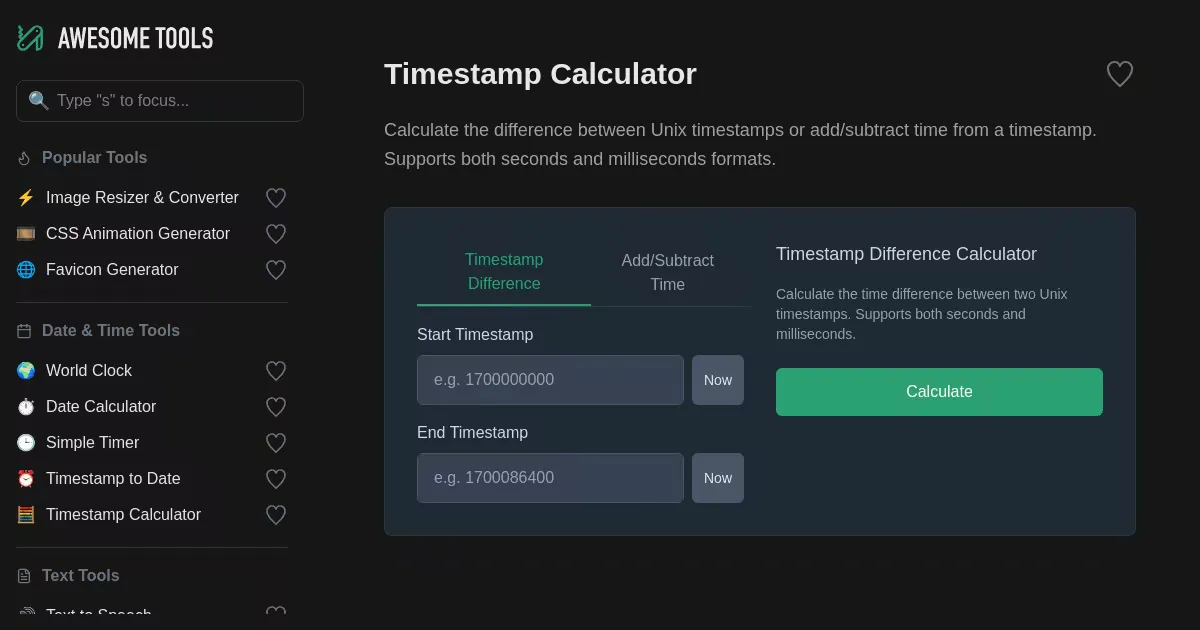
Task: Click the heart next to Timestamp to Date
Action: (x=276, y=479)
